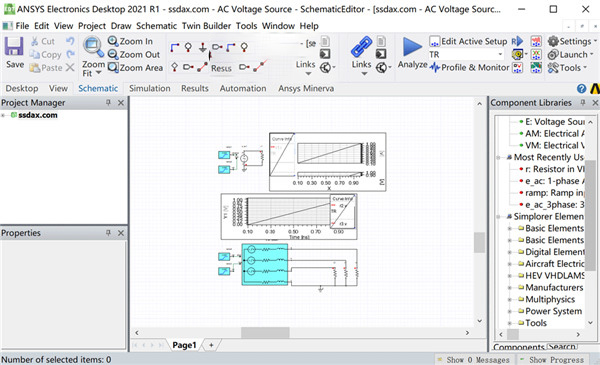This screenshot has width=600, height=365.
Task: Open the Zoom Fit dropdown arrow
Action: 98,72
